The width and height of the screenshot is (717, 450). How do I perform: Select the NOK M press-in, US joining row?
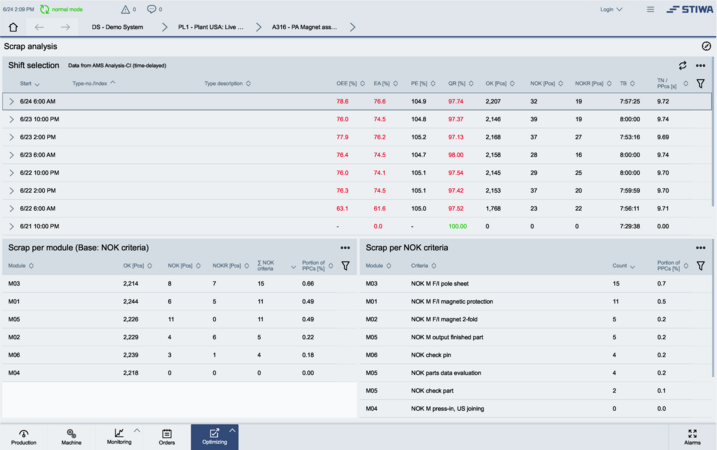click(x=536, y=408)
